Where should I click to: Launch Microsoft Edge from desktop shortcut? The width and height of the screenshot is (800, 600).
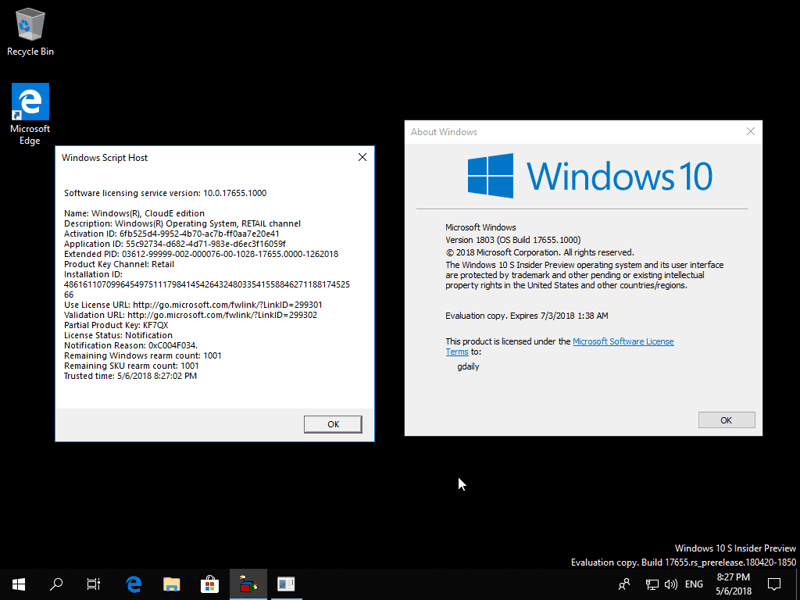pyautogui.click(x=30, y=114)
